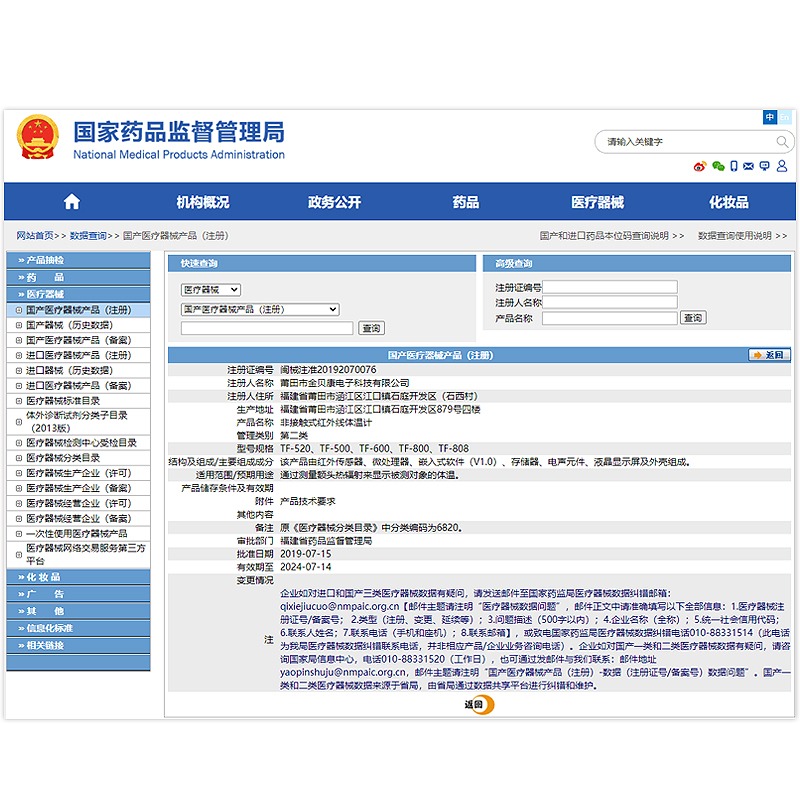
Task: Open the email envelope icon in header
Action: (748, 166)
